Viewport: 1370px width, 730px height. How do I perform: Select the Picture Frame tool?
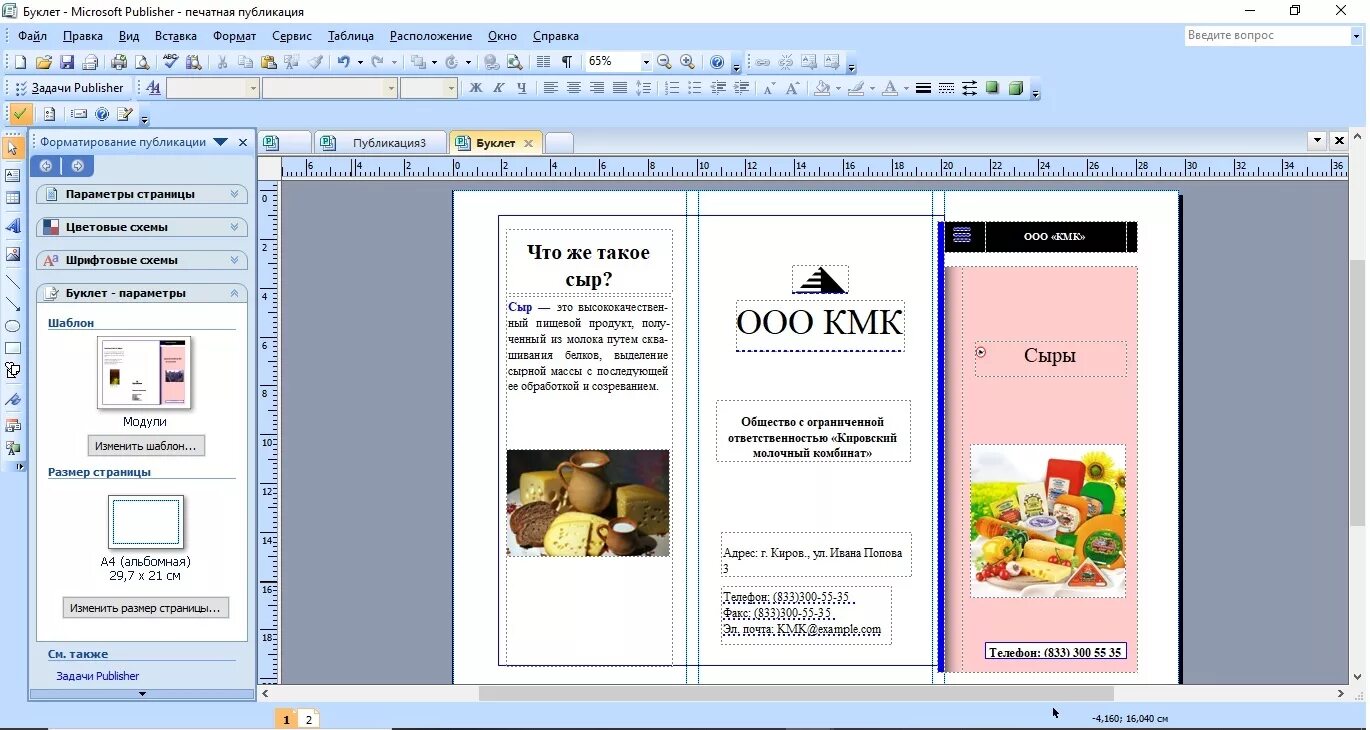pos(12,254)
